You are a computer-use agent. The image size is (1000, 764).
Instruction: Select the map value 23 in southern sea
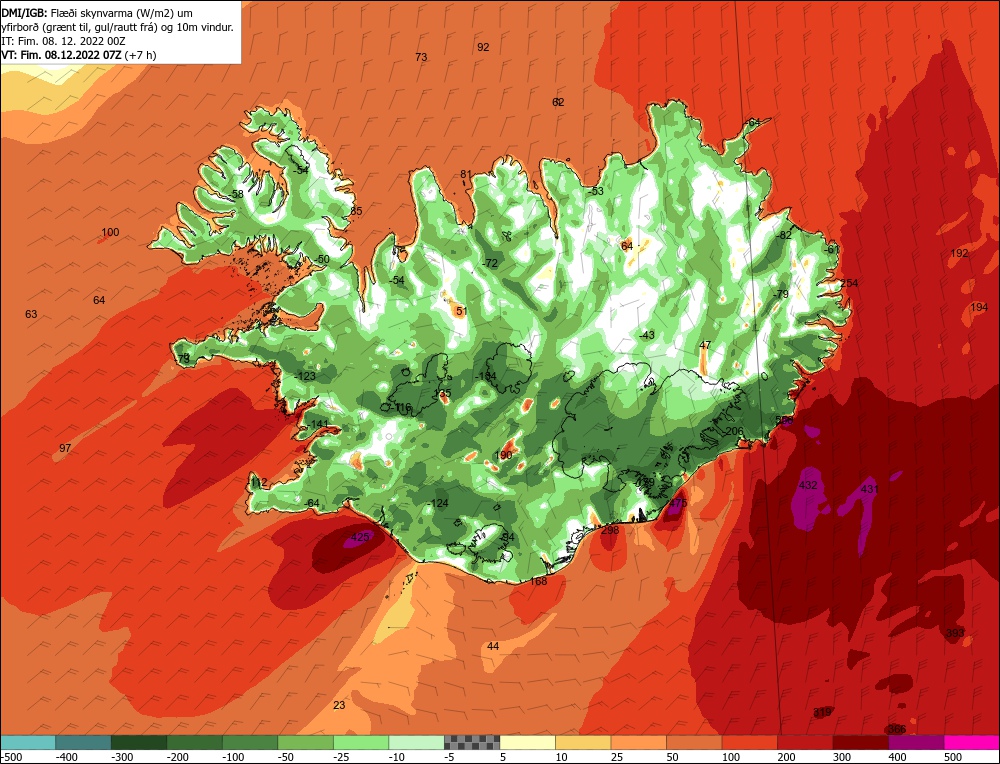tap(339, 705)
